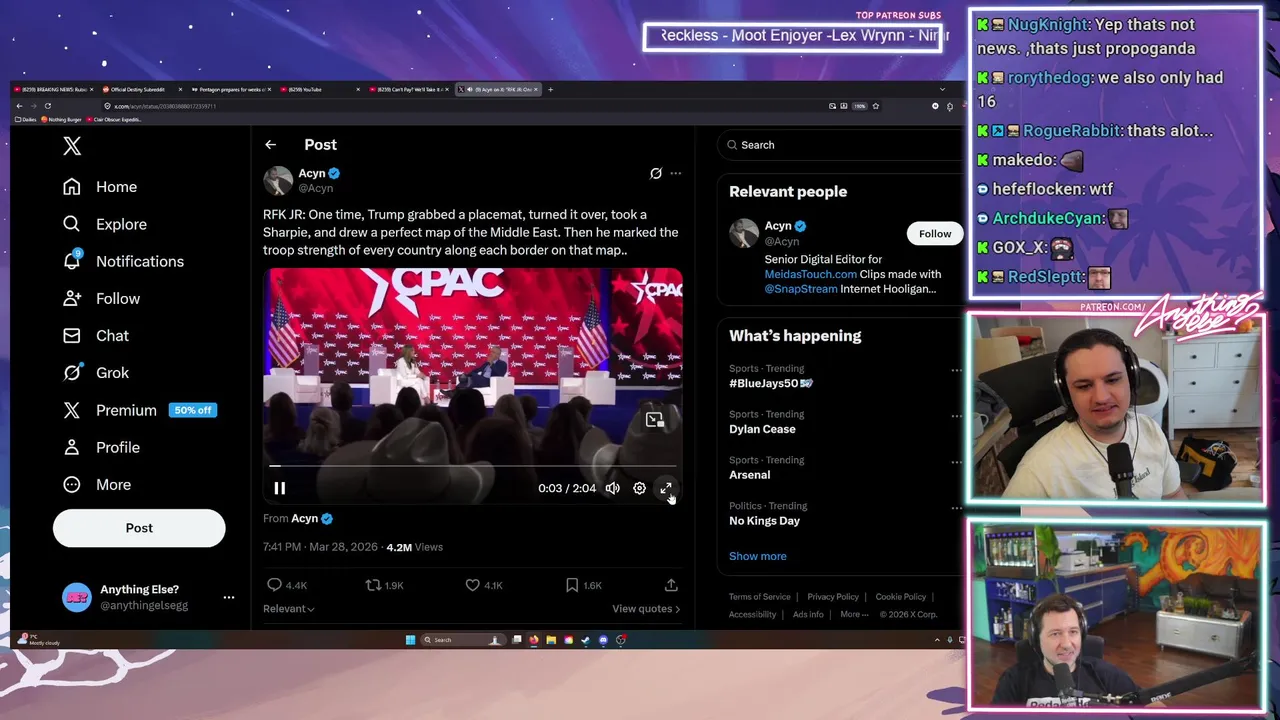This screenshot has width=1280, height=720.
Task: Open the options dots next to Dylan Cease
Action: (x=956, y=416)
